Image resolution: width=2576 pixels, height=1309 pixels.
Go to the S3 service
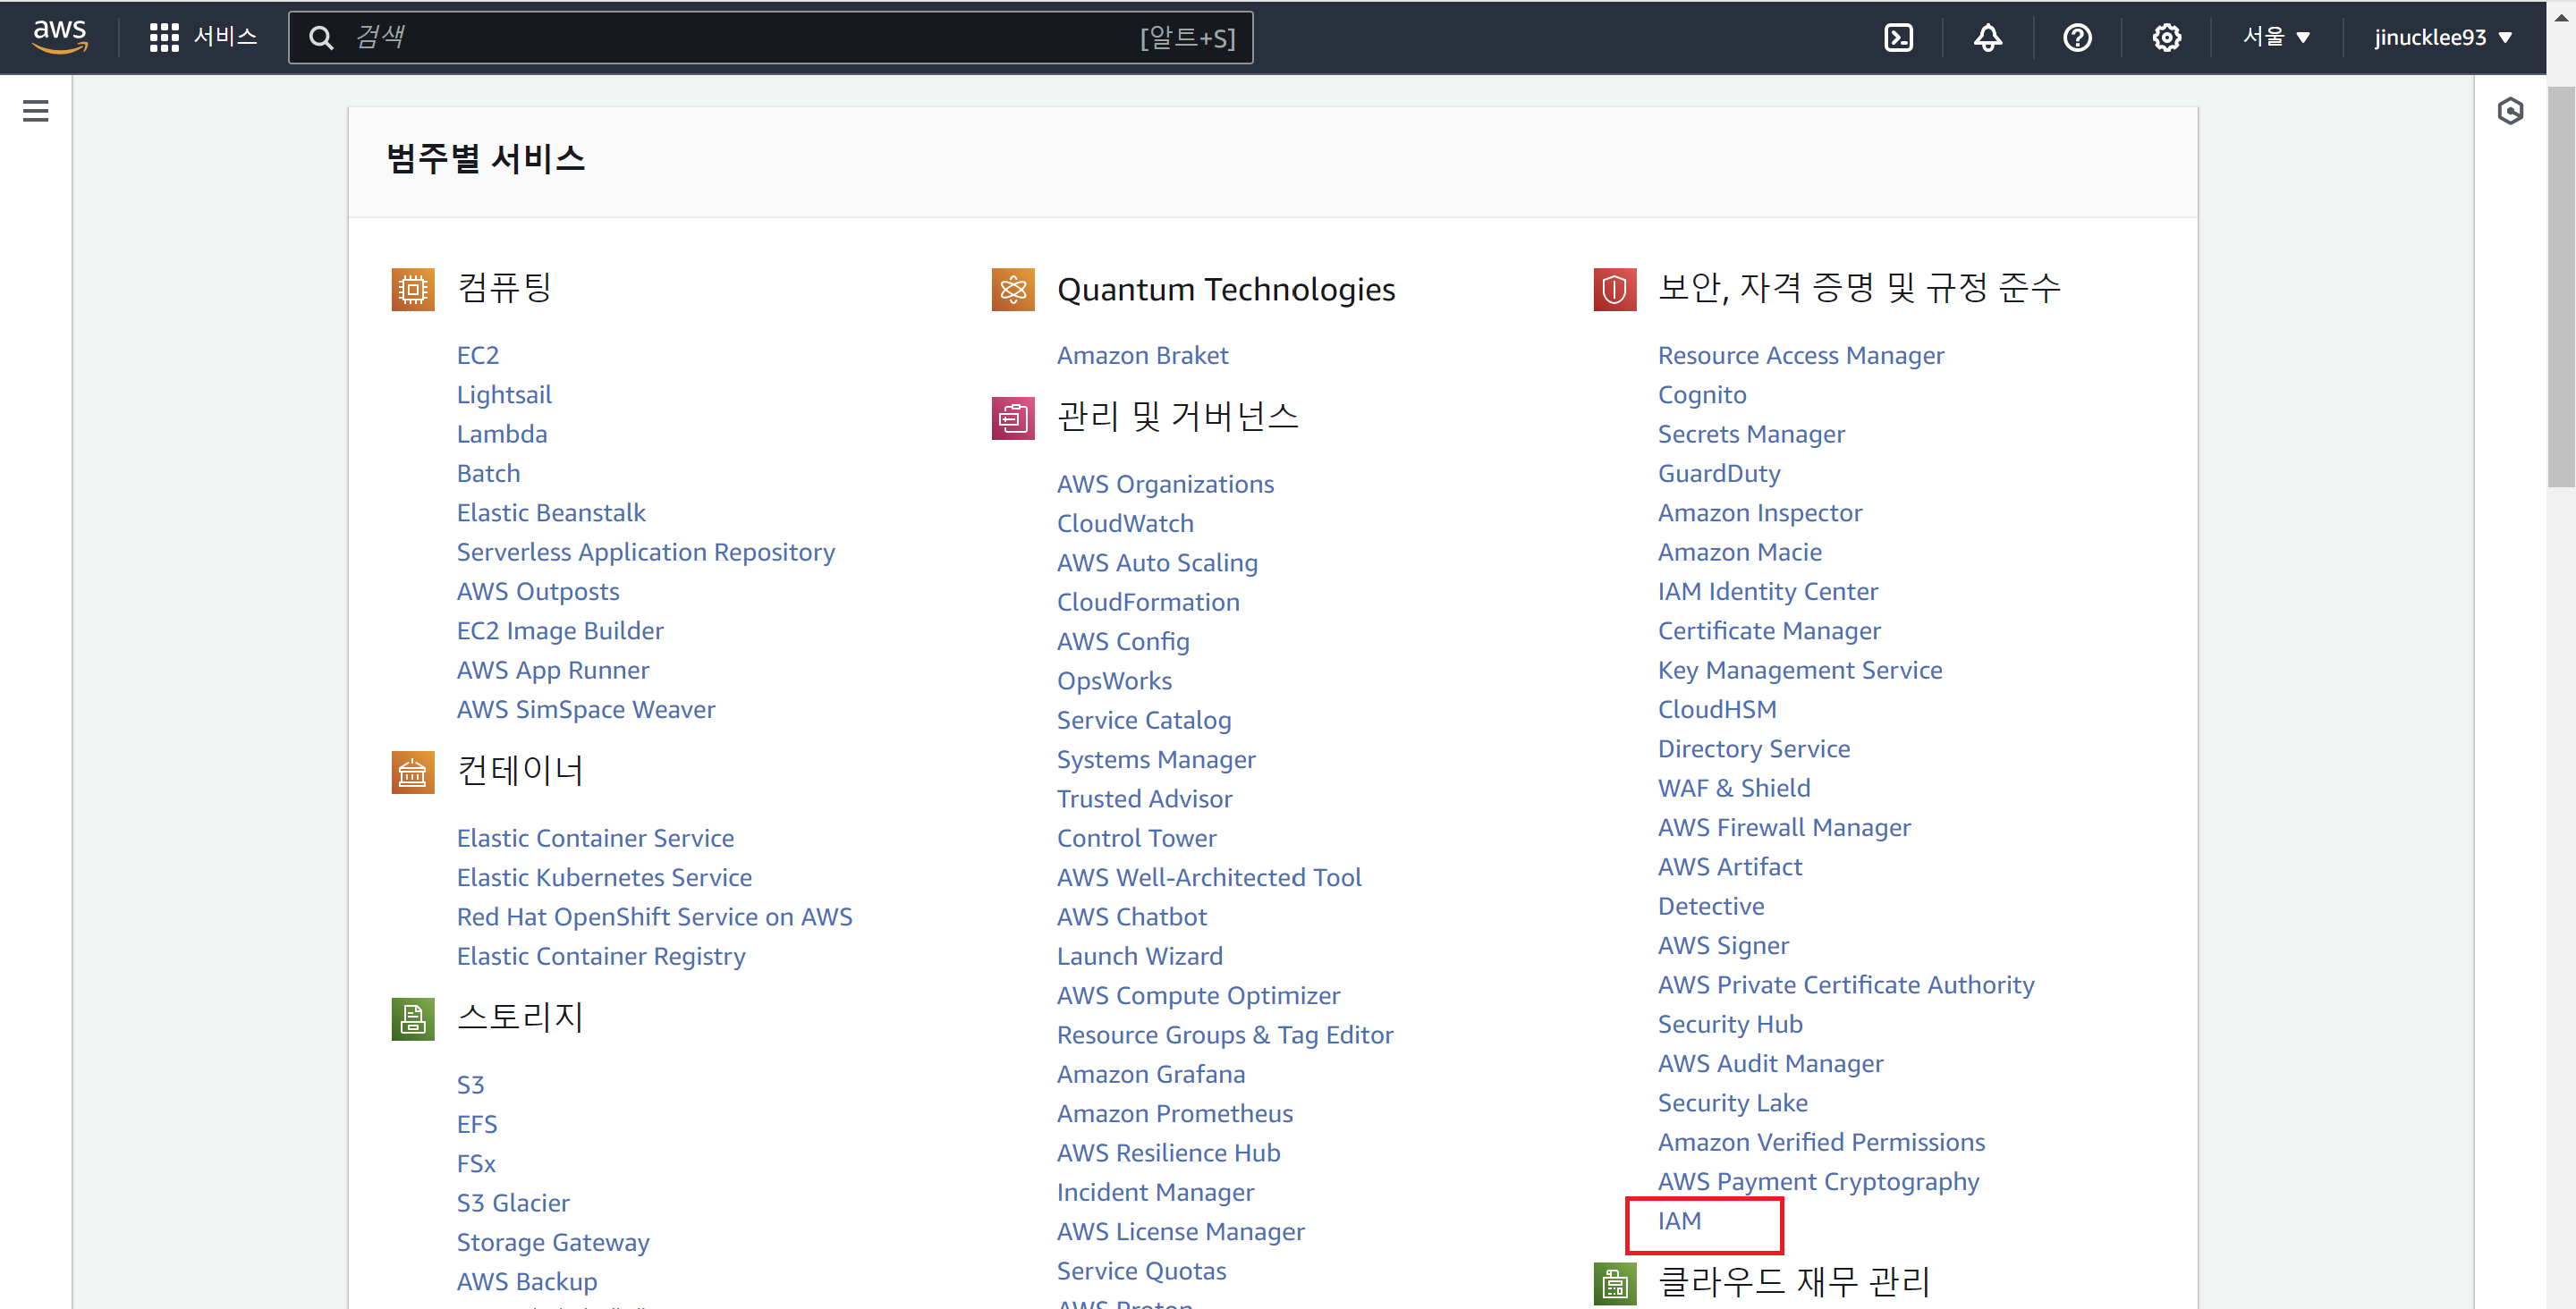coord(470,1084)
